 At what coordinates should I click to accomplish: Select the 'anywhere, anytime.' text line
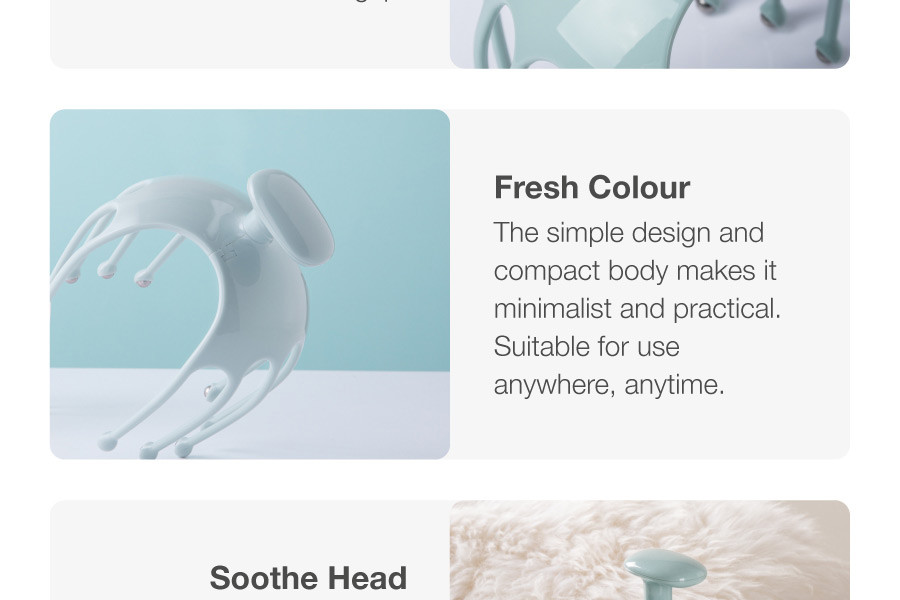point(609,384)
